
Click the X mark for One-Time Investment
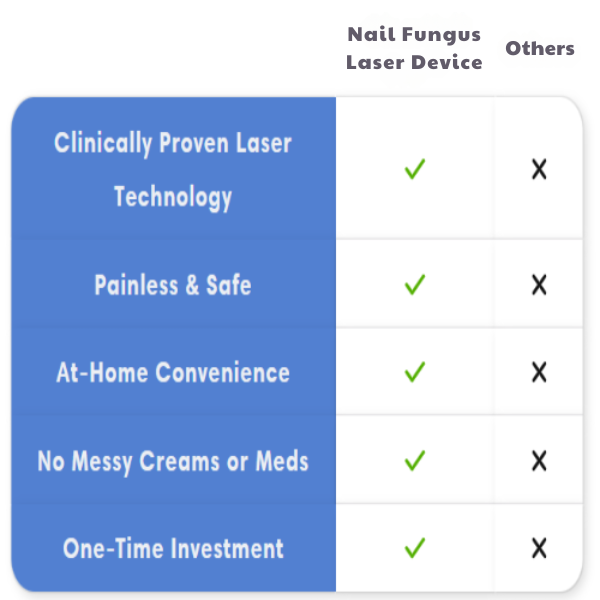(x=539, y=548)
